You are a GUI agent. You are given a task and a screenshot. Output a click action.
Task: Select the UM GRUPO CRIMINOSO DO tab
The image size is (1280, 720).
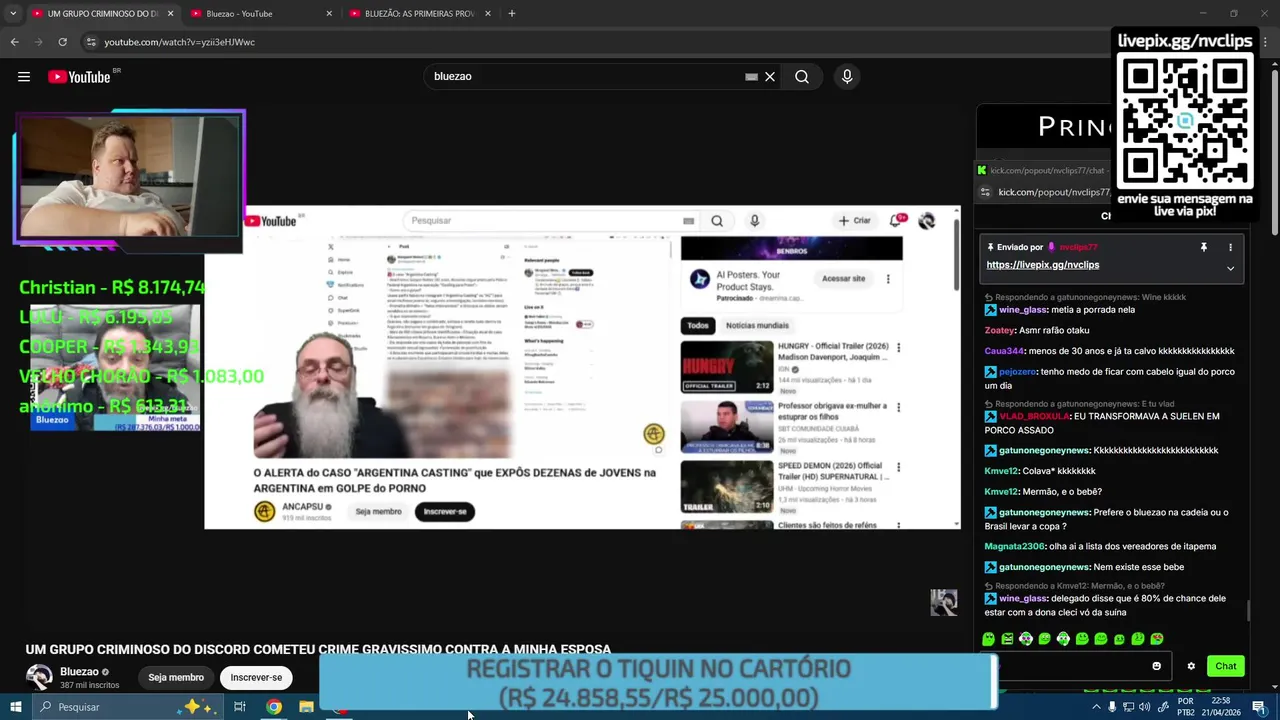[103, 14]
